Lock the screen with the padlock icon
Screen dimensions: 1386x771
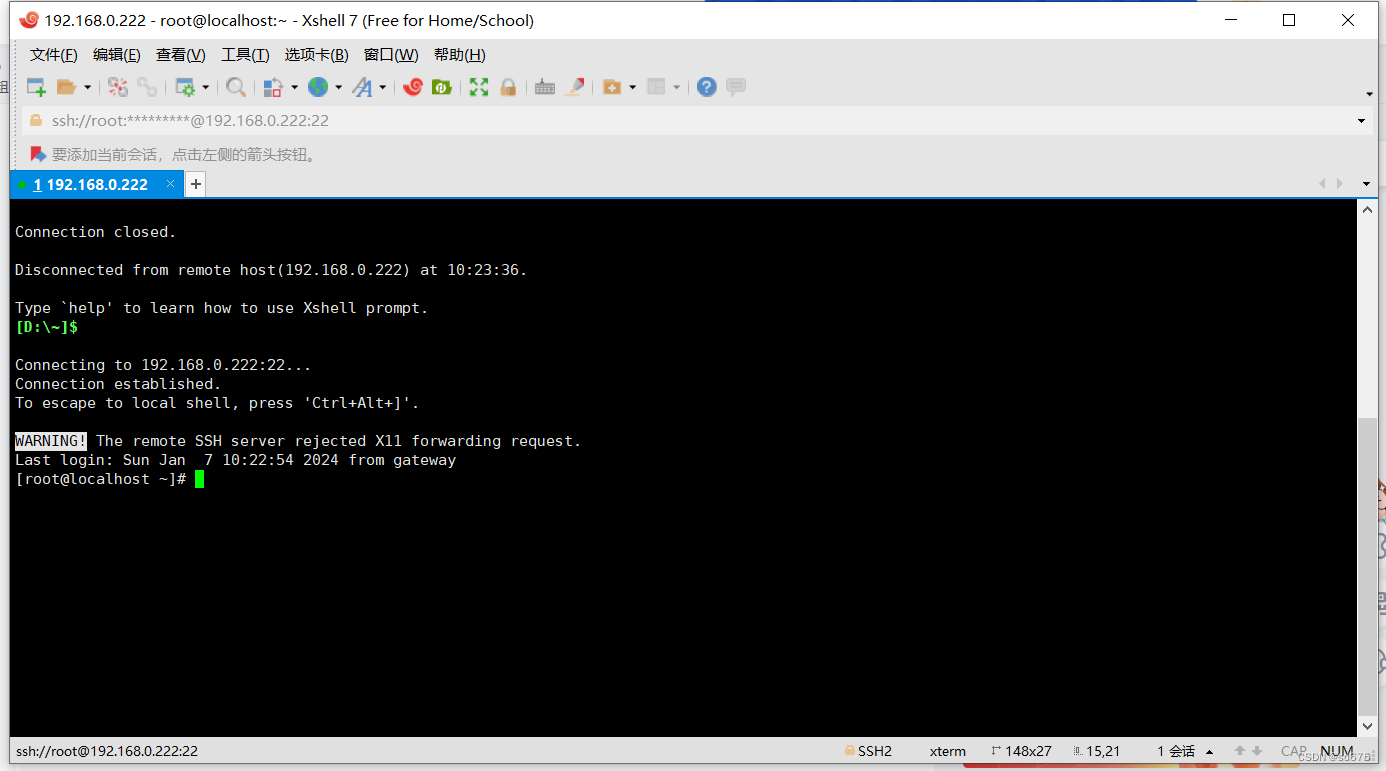(x=508, y=87)
